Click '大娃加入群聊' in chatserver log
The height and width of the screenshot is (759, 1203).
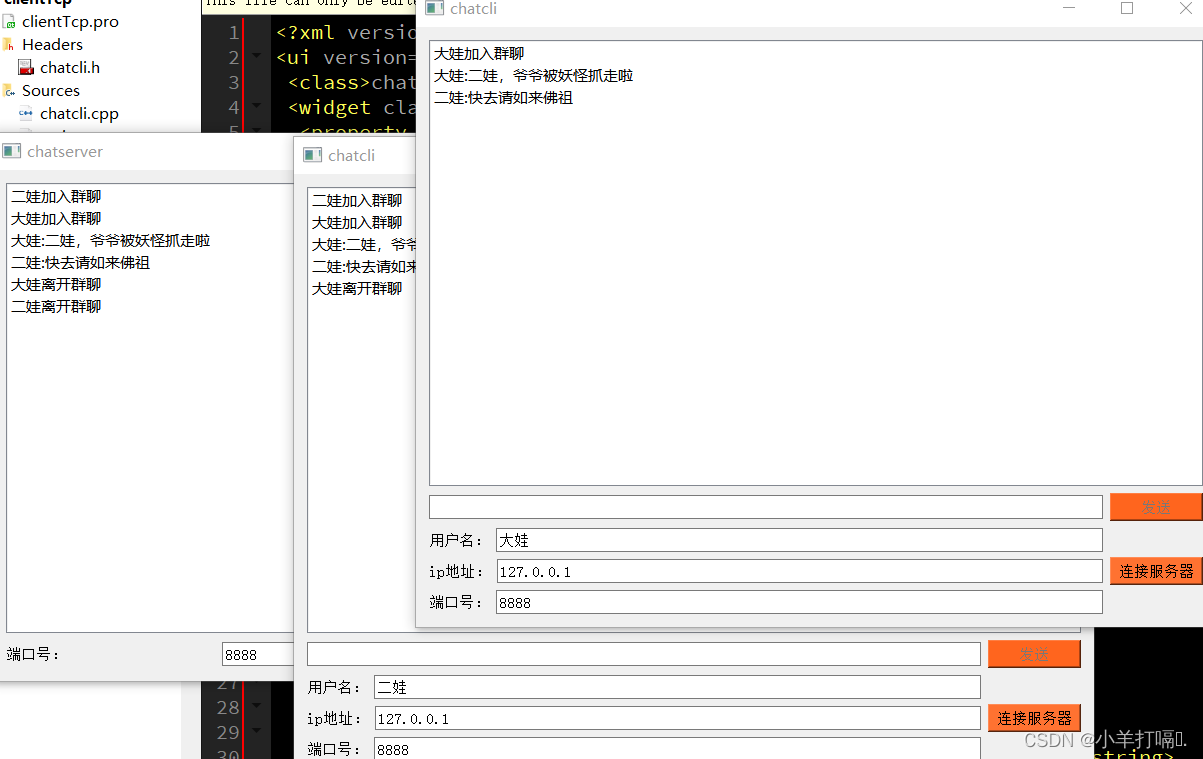coord(56,218)
